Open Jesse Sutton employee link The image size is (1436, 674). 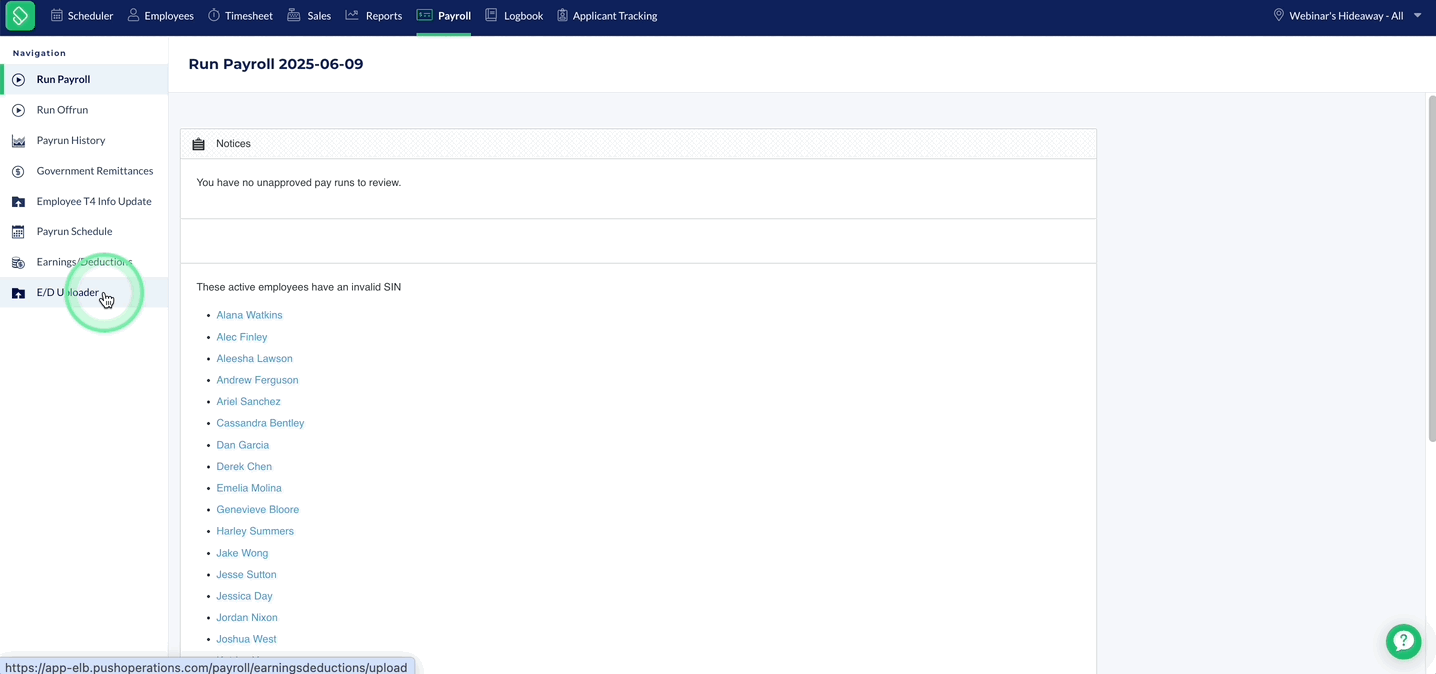pyautogui.click(x=246, y=575)
